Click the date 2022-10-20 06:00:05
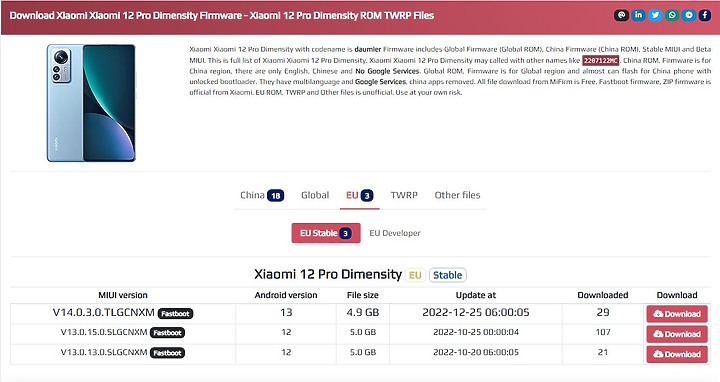The width and height of the screenshot is (720, 382). (x=476, y=352)
